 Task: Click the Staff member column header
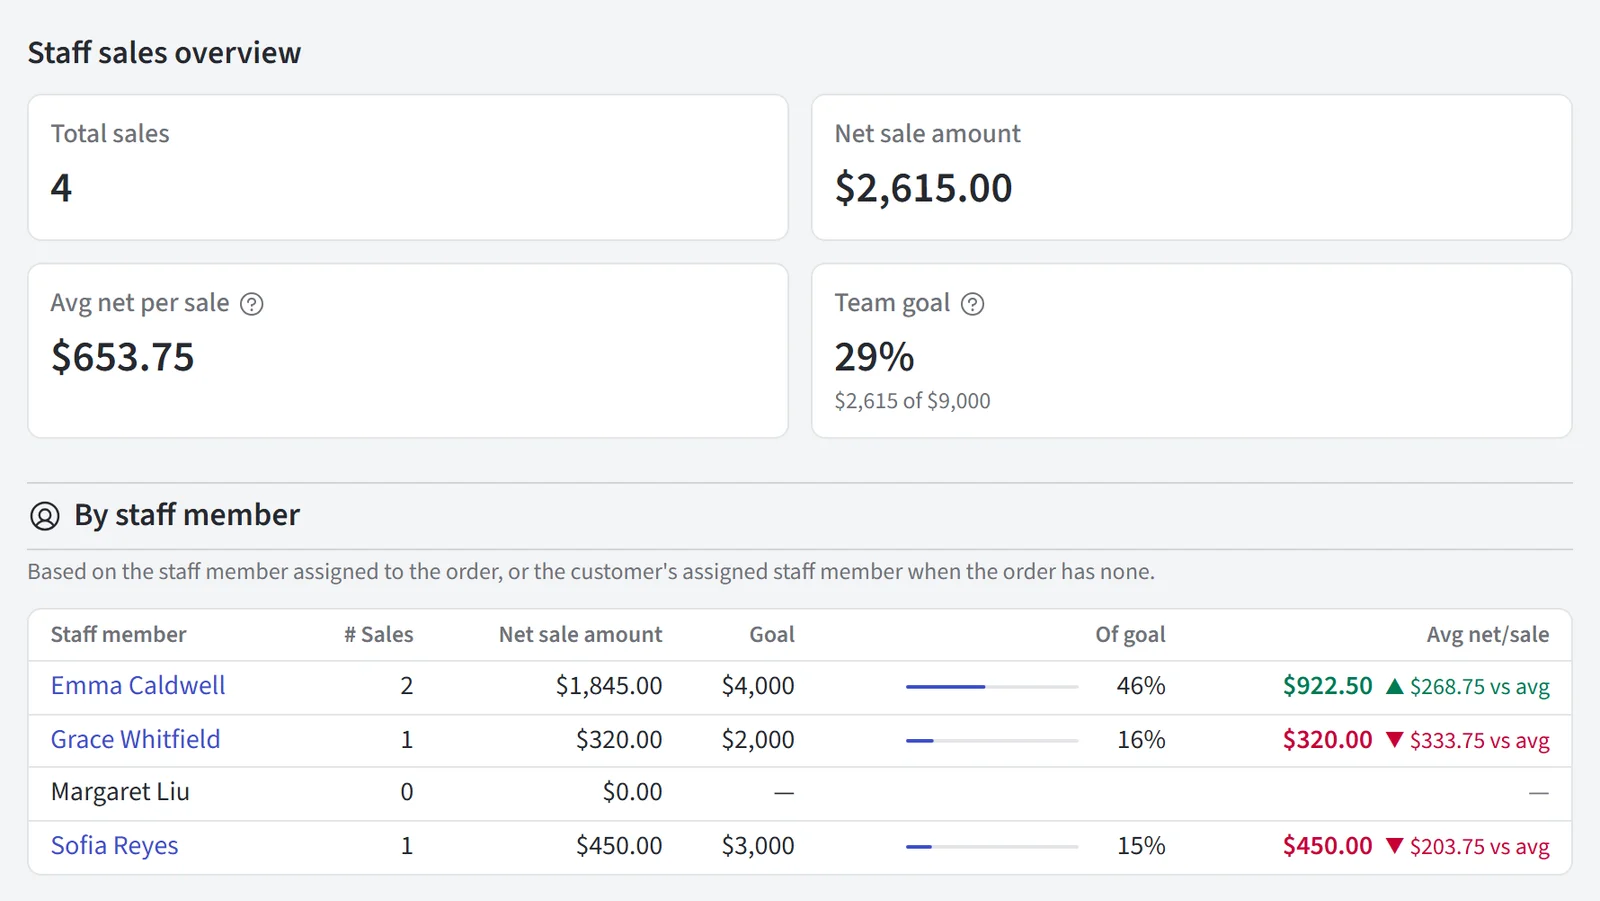click(119, 635)
